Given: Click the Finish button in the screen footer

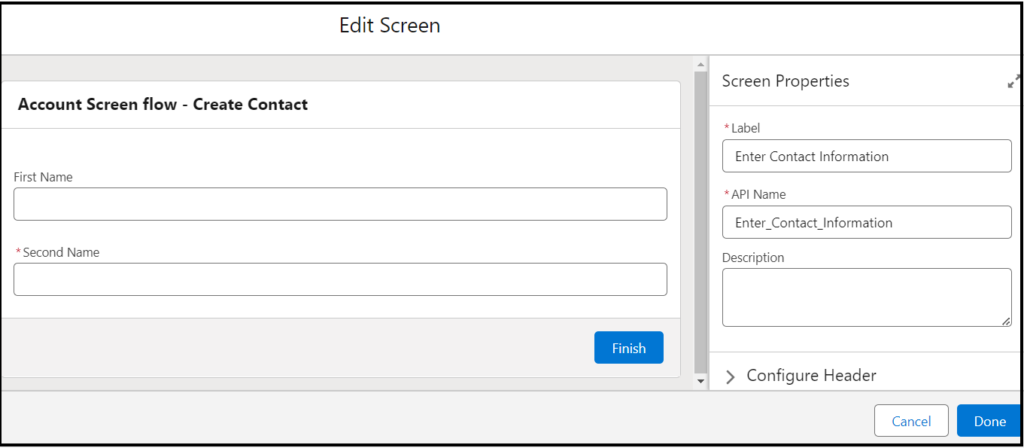Looking at the screenshot, I should (628, 347).
